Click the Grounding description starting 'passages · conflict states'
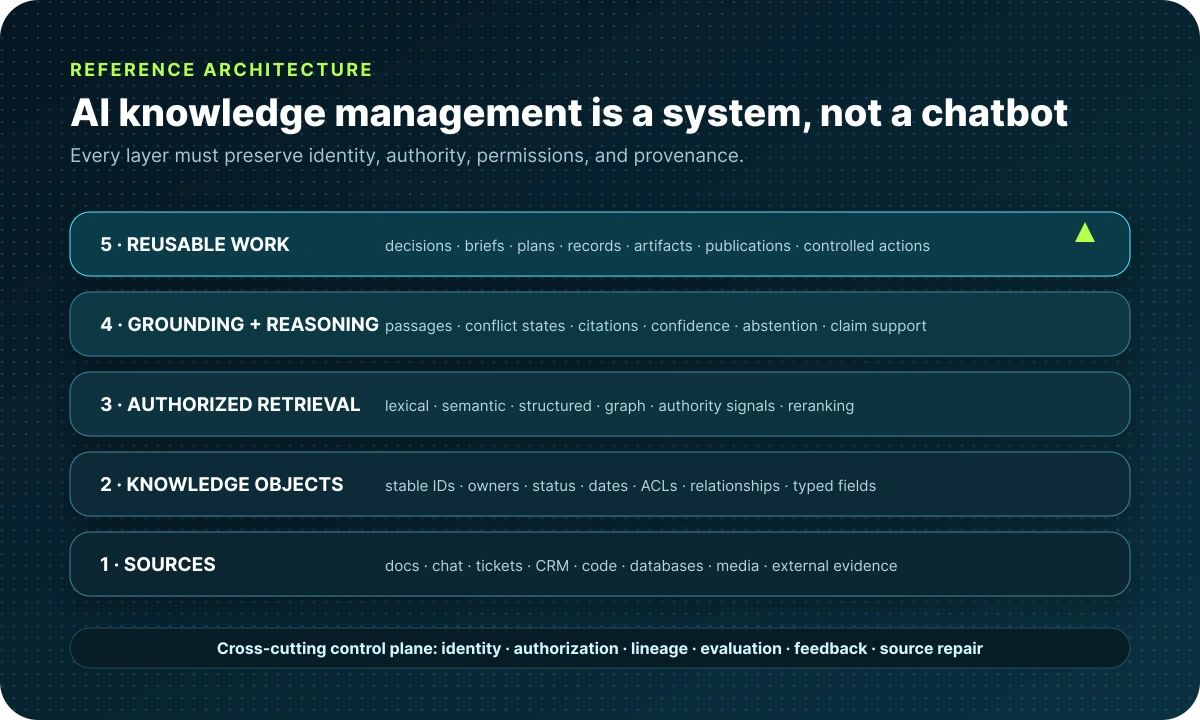Image resolution: width=1200 pixels, height=720 pixels. tap(655, 326)
